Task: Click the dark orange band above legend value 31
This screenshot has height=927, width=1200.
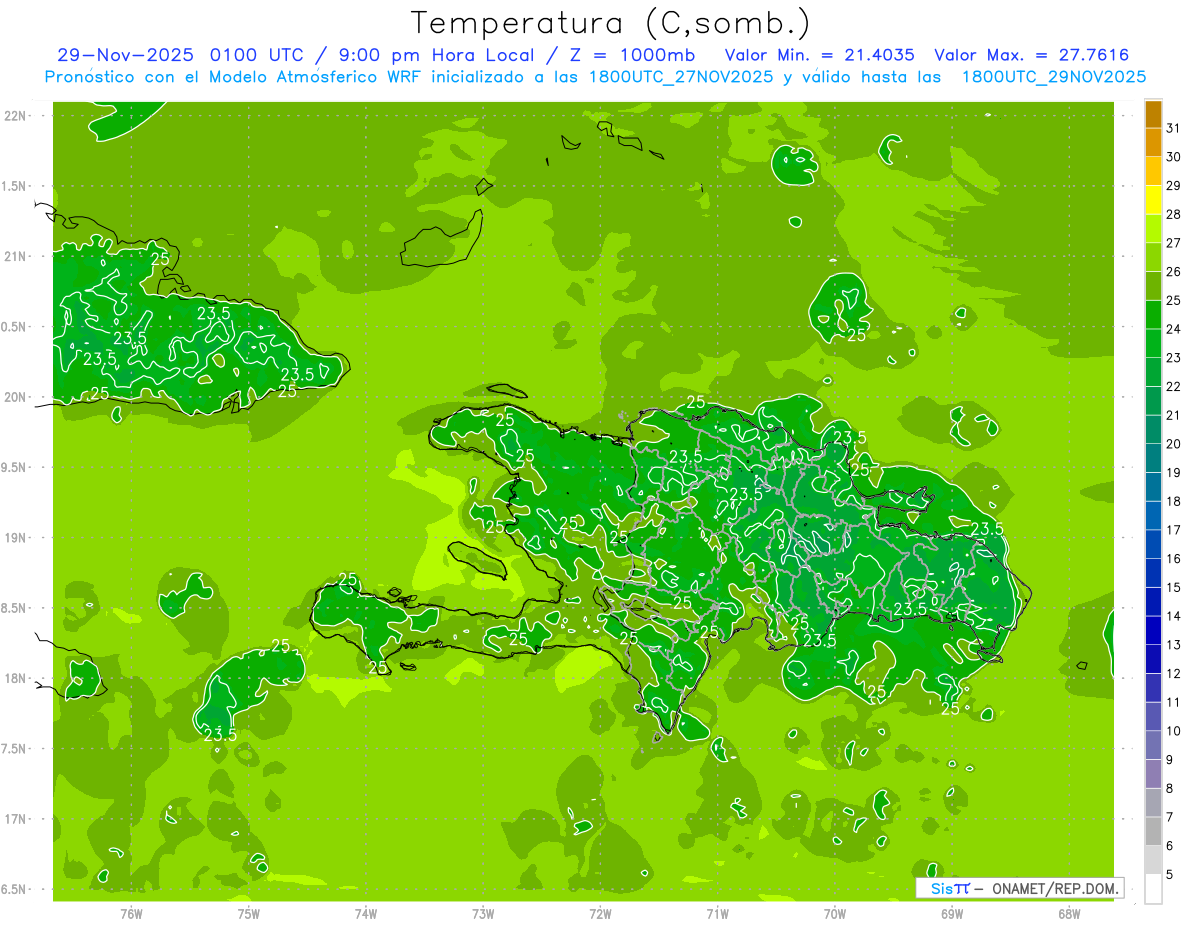Action: coord(1153,114)
